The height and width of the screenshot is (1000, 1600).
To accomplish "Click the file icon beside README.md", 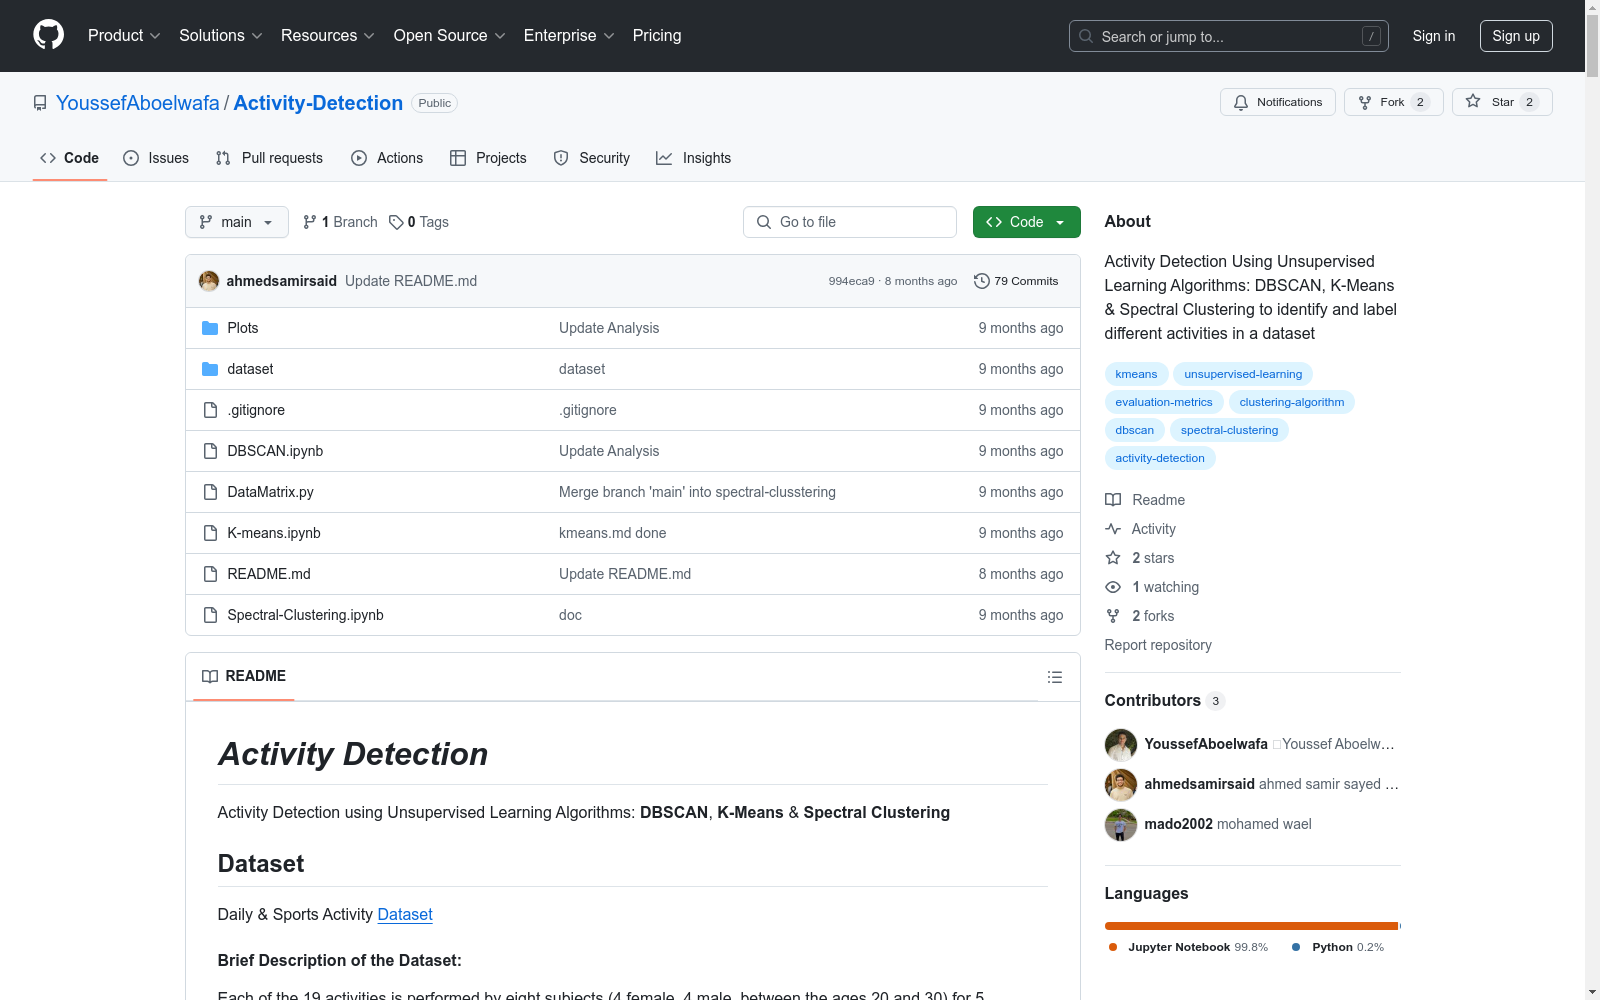I will pos(210,574).
